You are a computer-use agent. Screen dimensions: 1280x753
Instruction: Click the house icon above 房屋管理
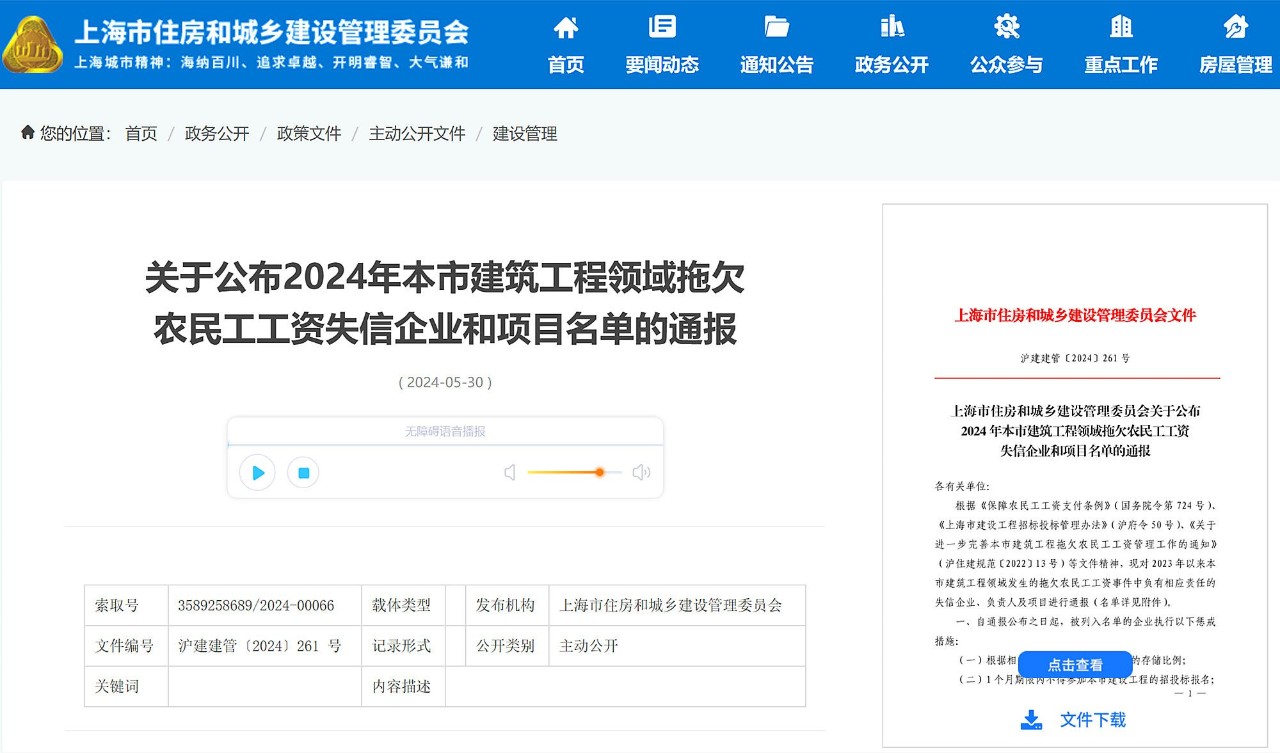(x=1236, y=27)
